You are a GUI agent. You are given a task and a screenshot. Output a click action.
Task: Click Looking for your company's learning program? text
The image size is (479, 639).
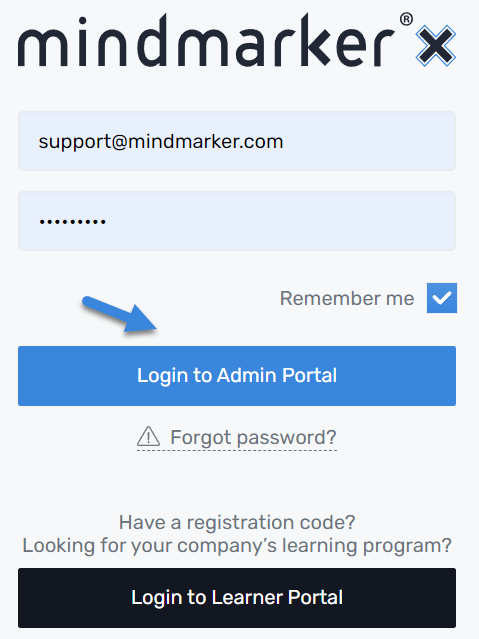tap(237, 545)
